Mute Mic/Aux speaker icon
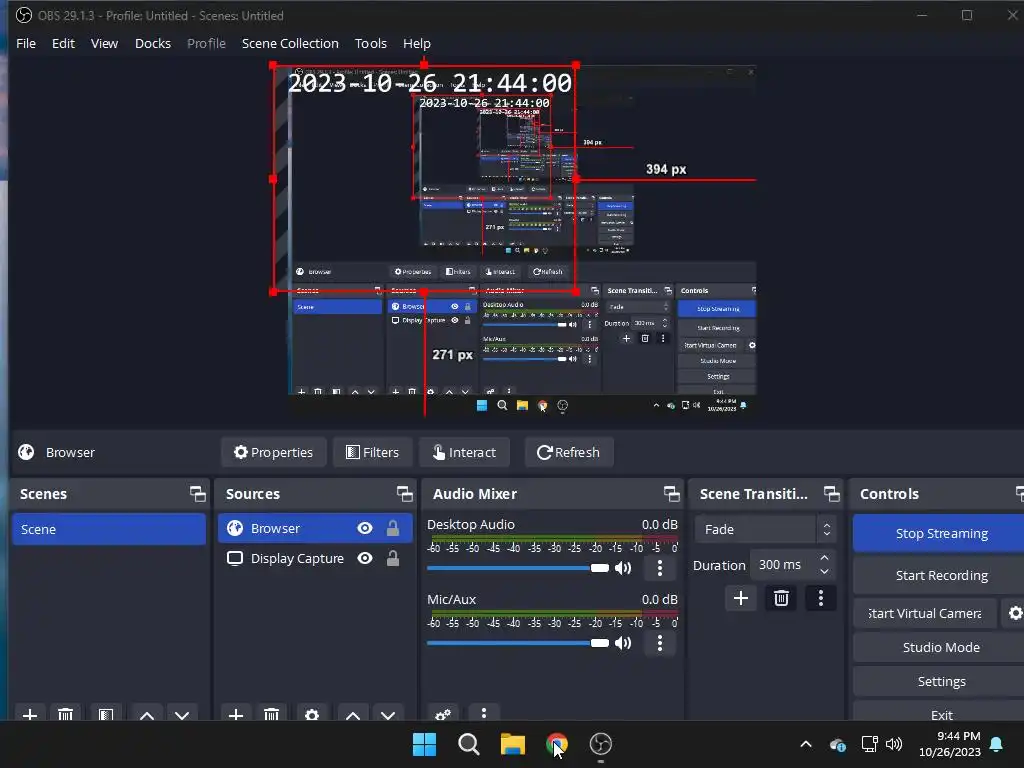This screenshot has height=768, width=1024. click(624, 643)
